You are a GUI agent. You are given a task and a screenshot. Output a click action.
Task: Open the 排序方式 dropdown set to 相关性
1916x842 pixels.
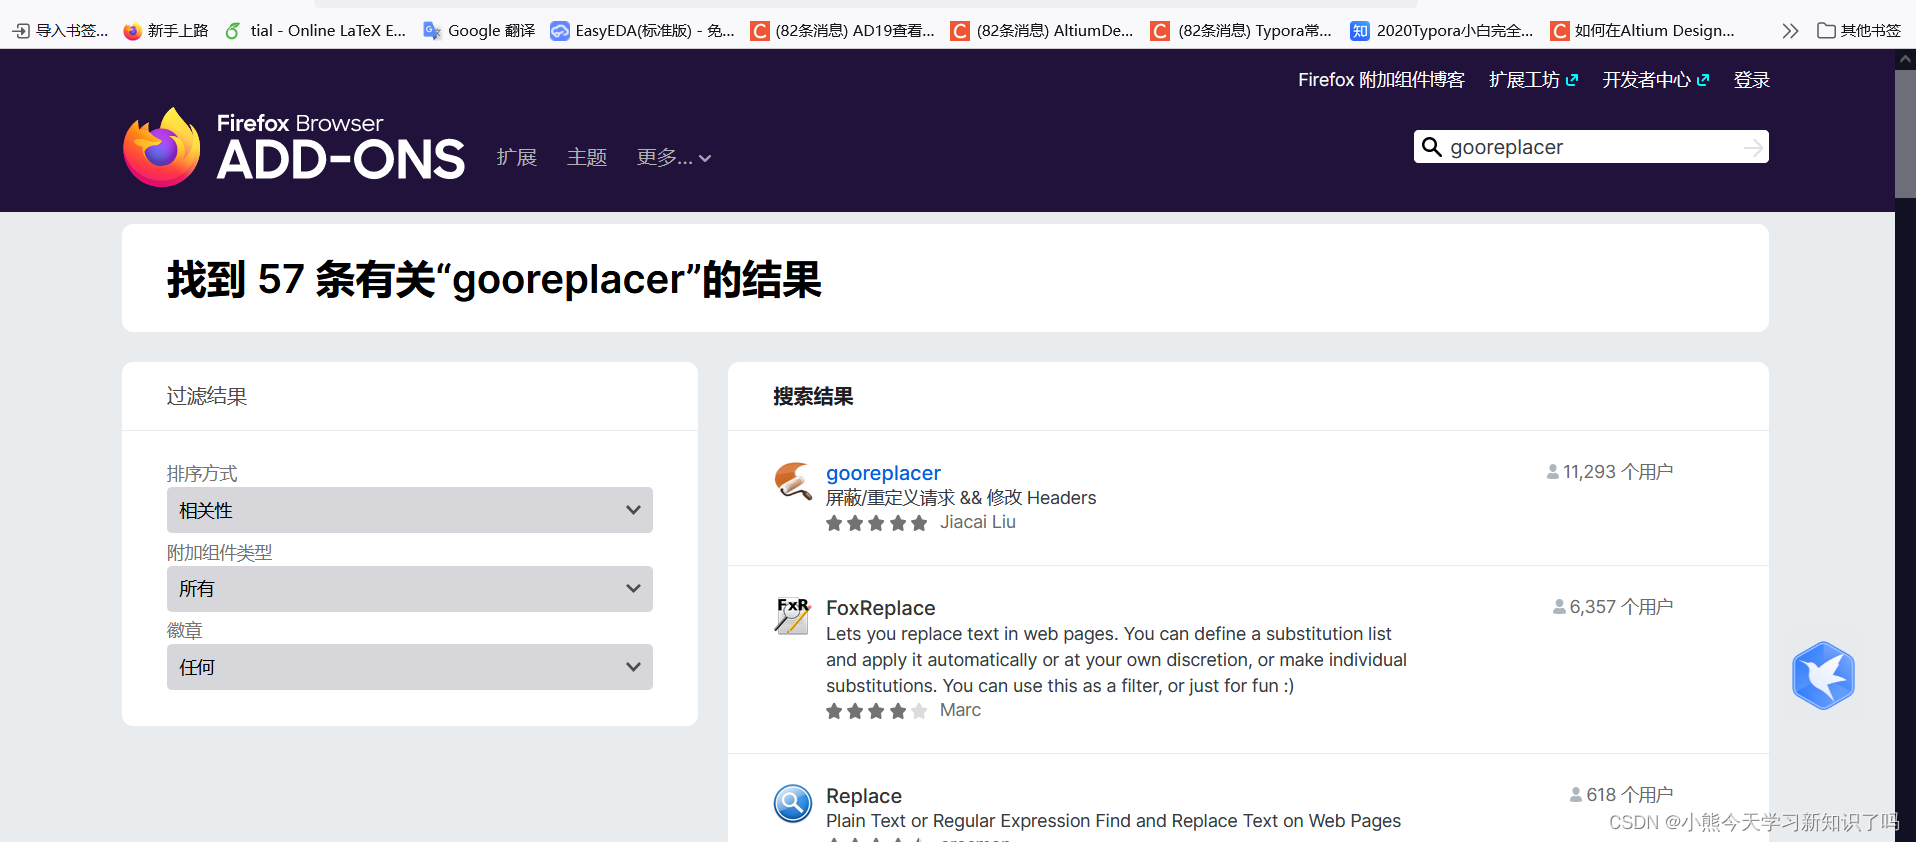(x=410, y=510)
